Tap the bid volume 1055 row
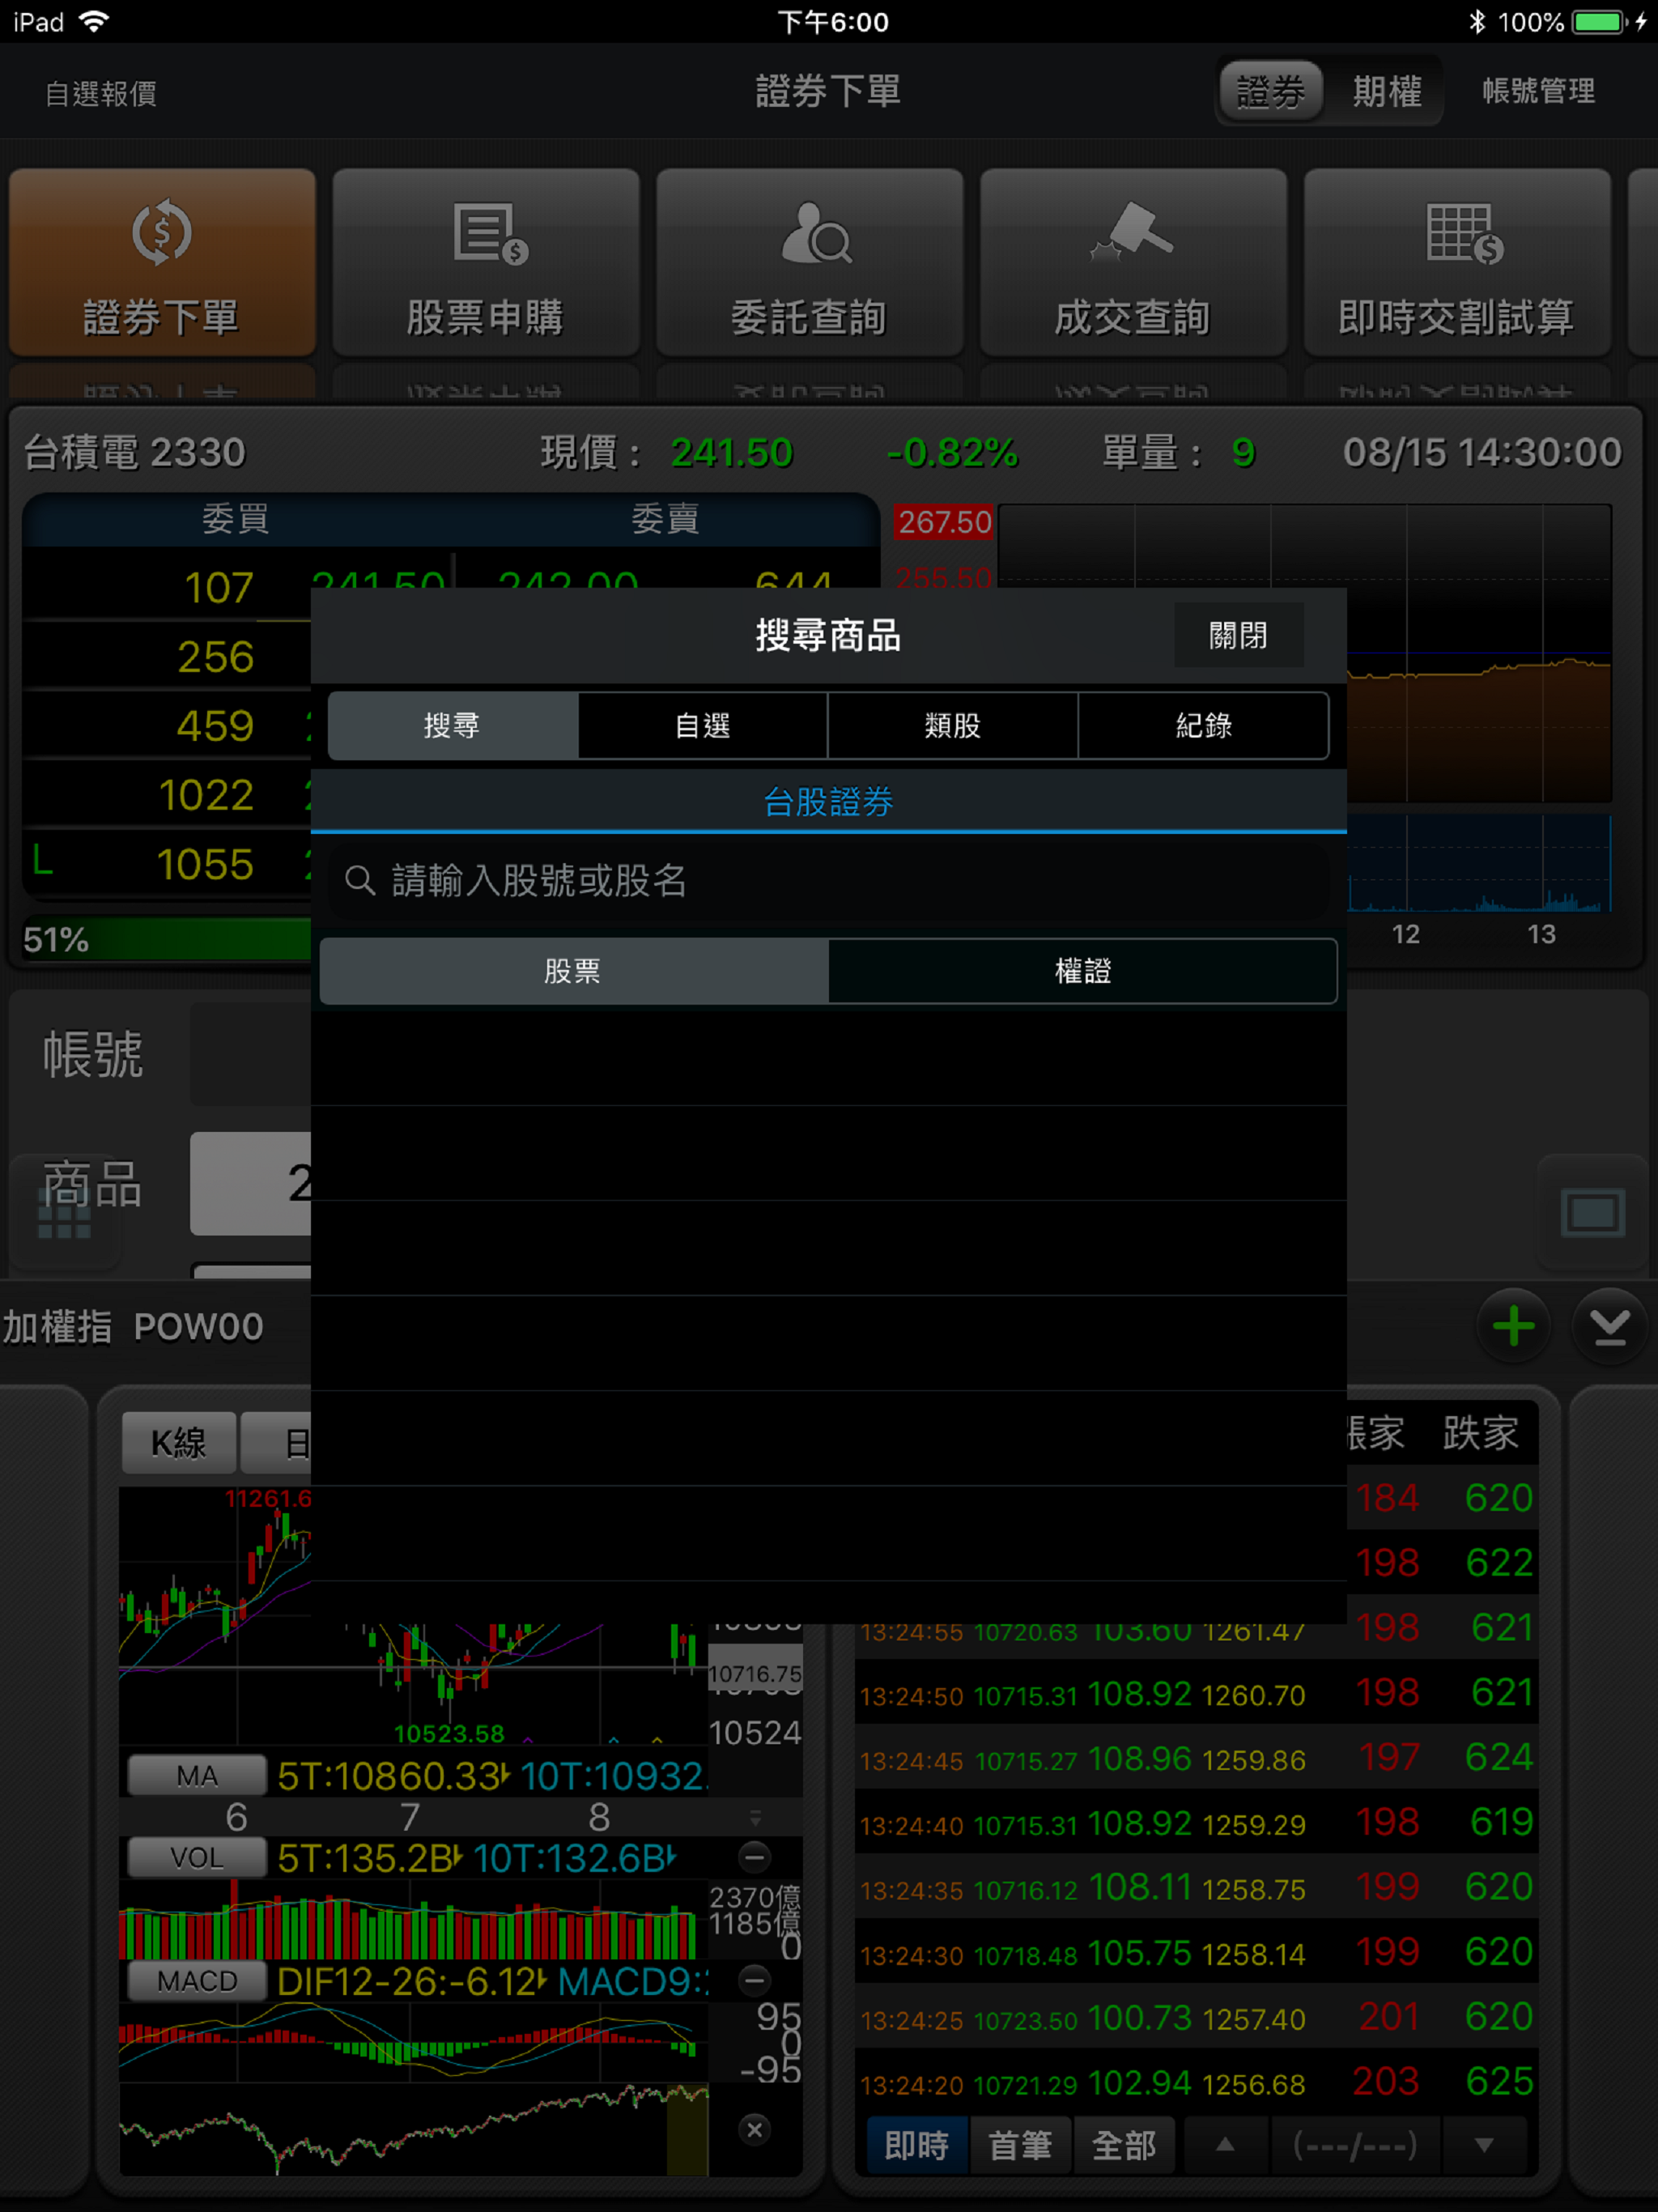Viewport: 1658px width, 2212px height. click(x=166, y=865)
